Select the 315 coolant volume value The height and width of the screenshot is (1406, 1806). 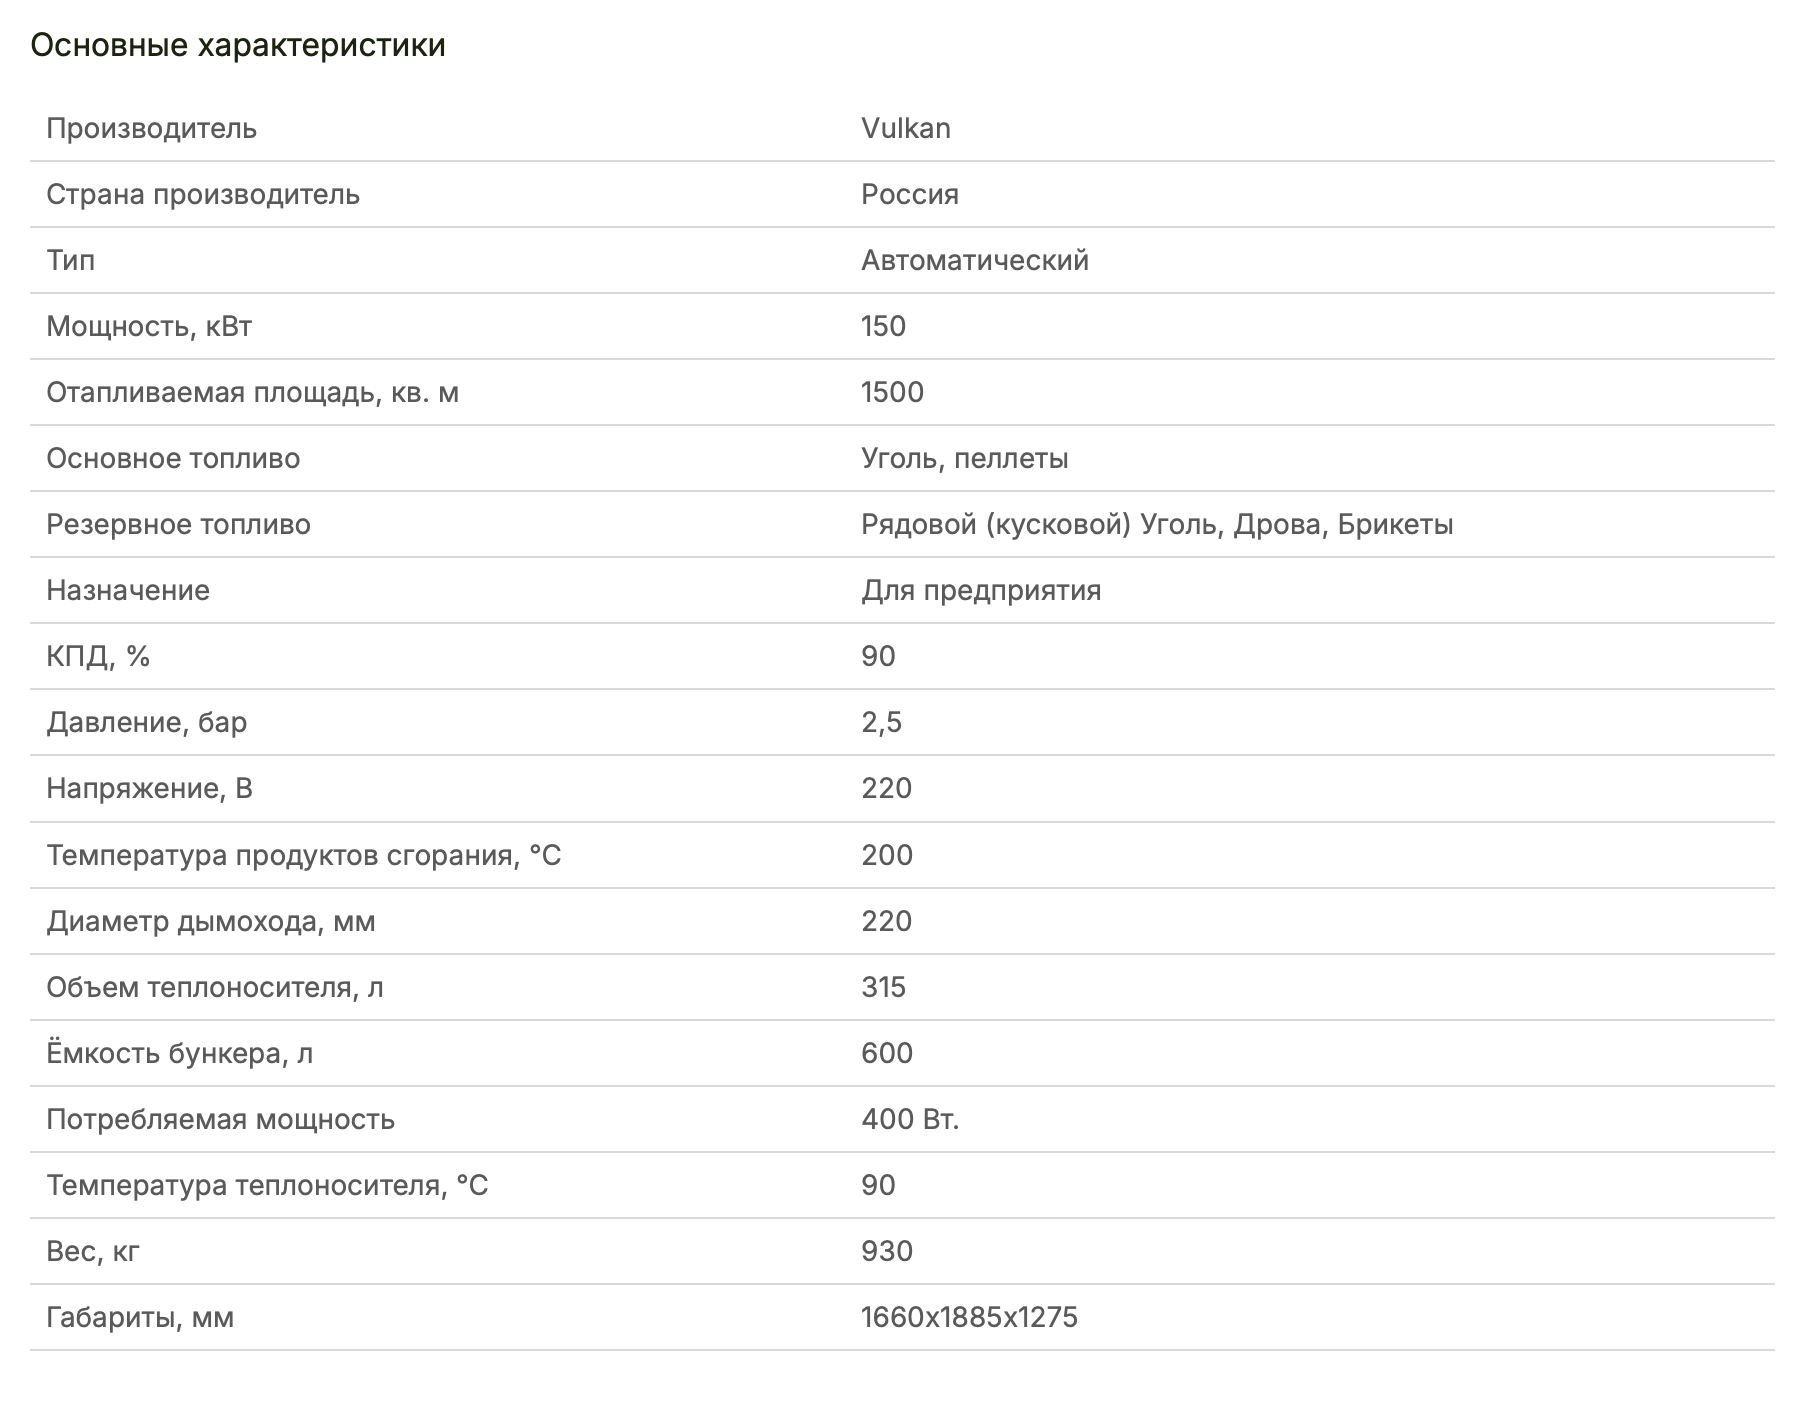click(x=883, y=987)
